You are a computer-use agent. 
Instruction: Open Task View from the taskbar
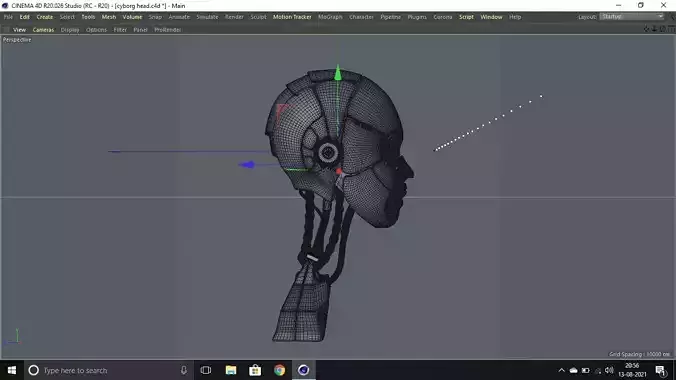(206, 370)
